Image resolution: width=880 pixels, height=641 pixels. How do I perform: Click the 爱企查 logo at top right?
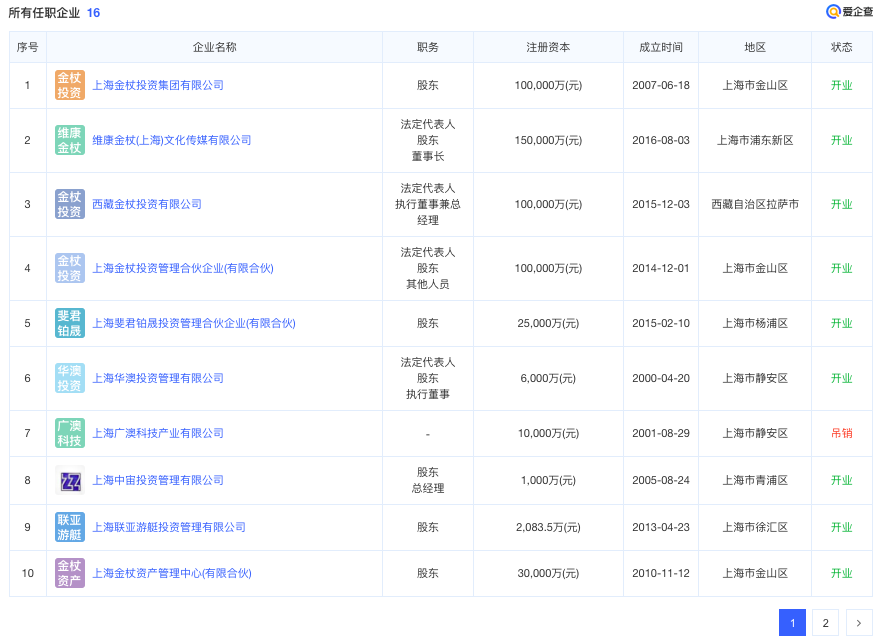848,12
